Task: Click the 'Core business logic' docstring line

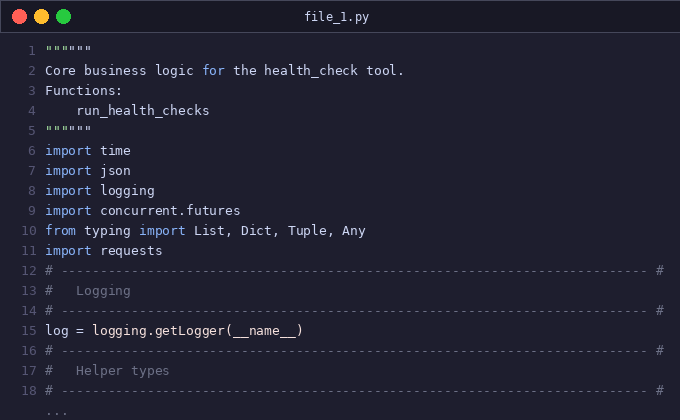Action: [x=224, y=70]
